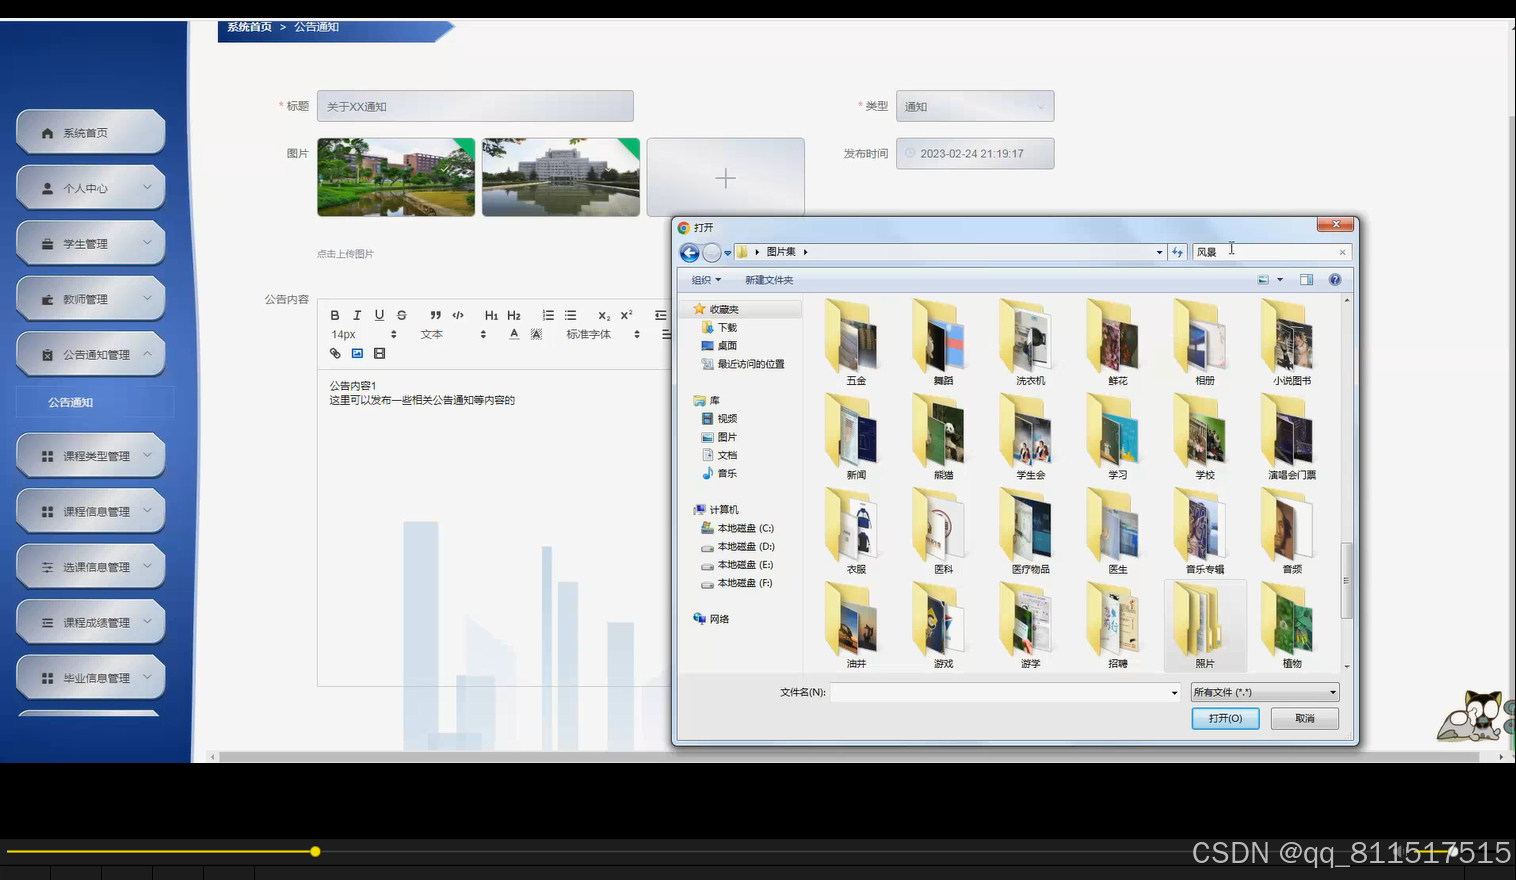Screen dimensions: 1516x880
Task: Select the 植物 folder
Action: pyautogui.click(x=1292, y=626)
